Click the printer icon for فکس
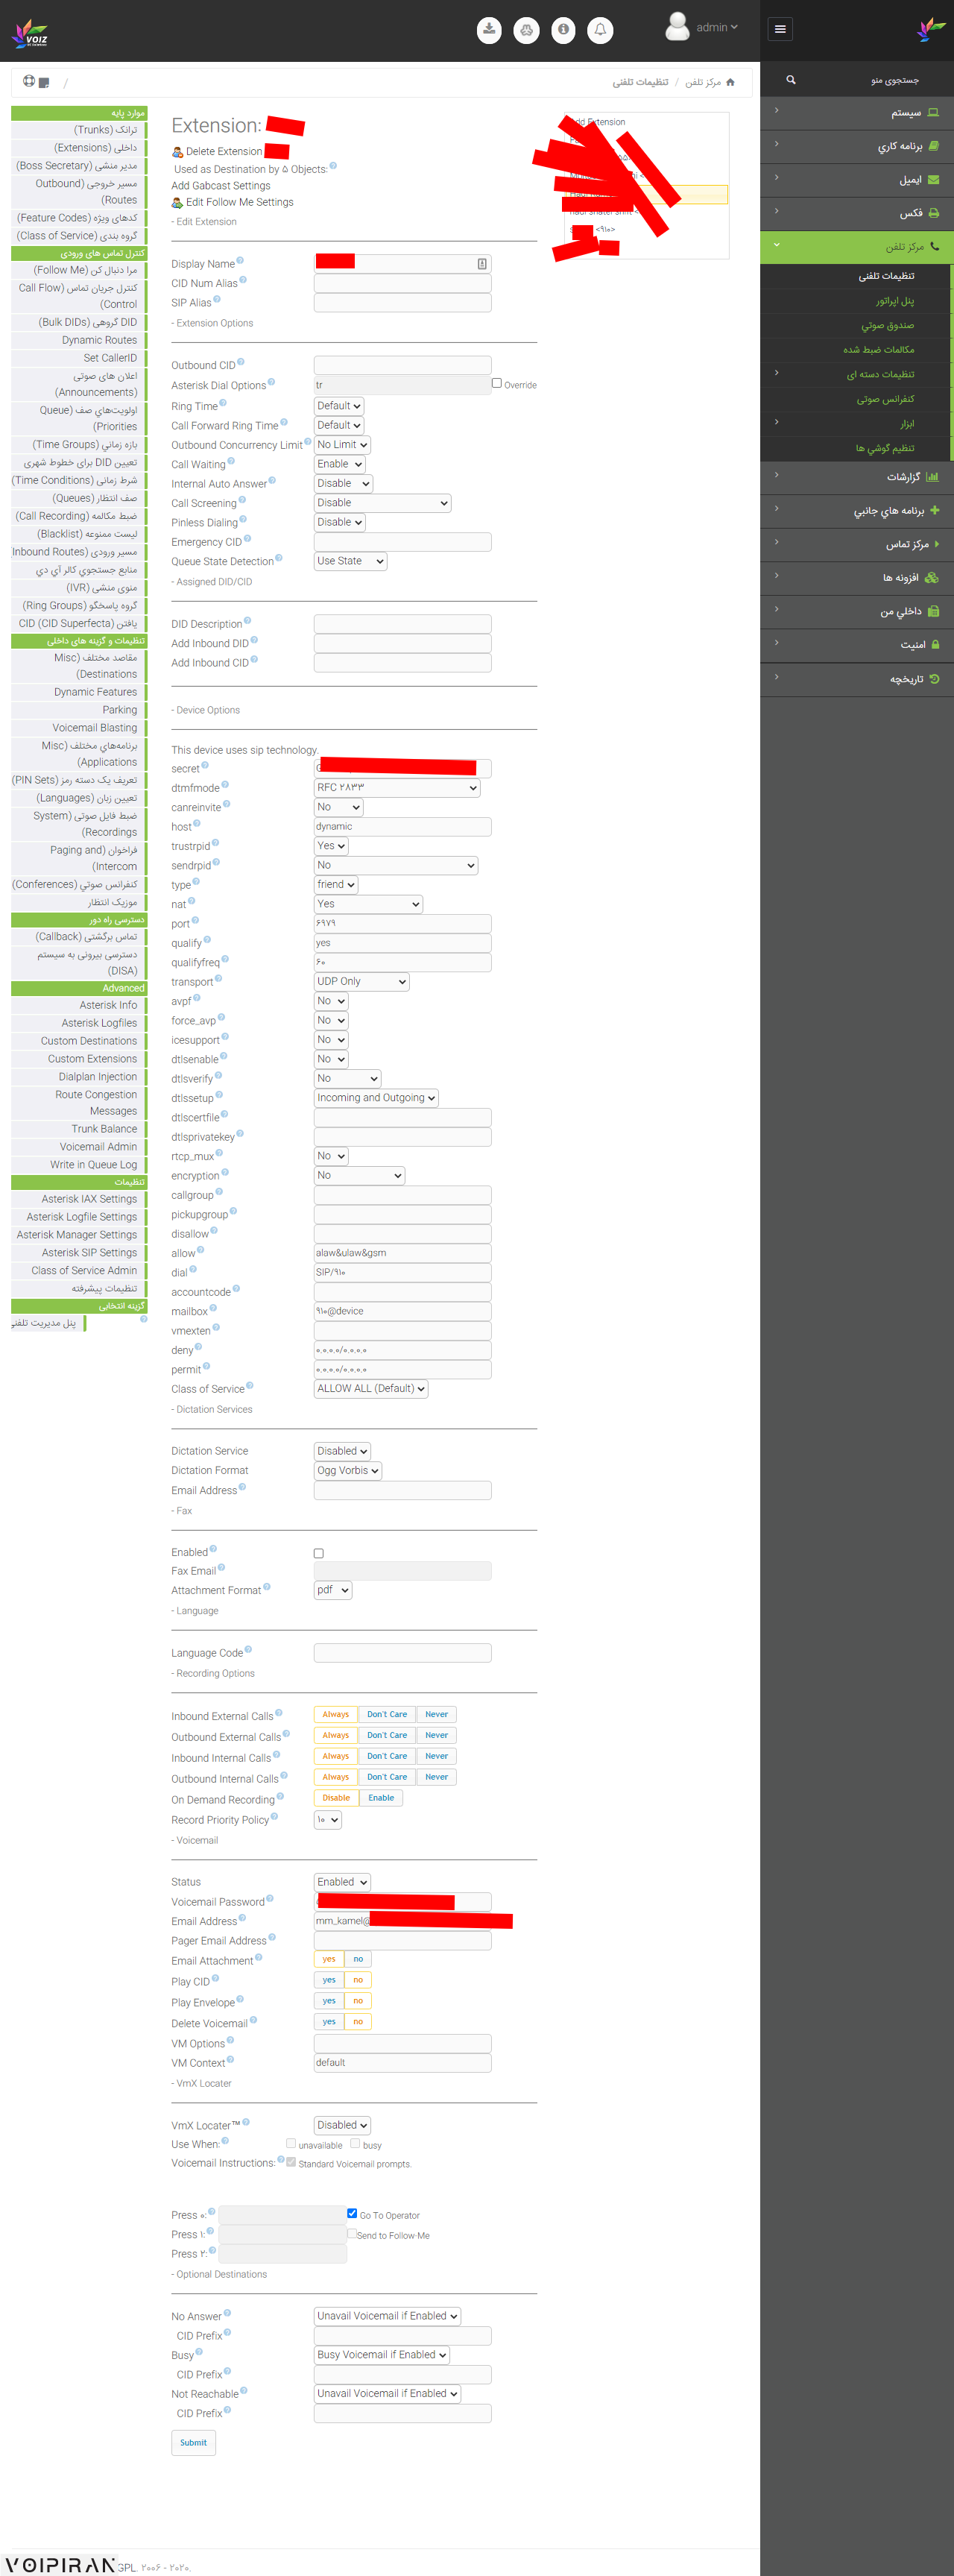Screen dimensions: 954x2576 pos(933,213)
